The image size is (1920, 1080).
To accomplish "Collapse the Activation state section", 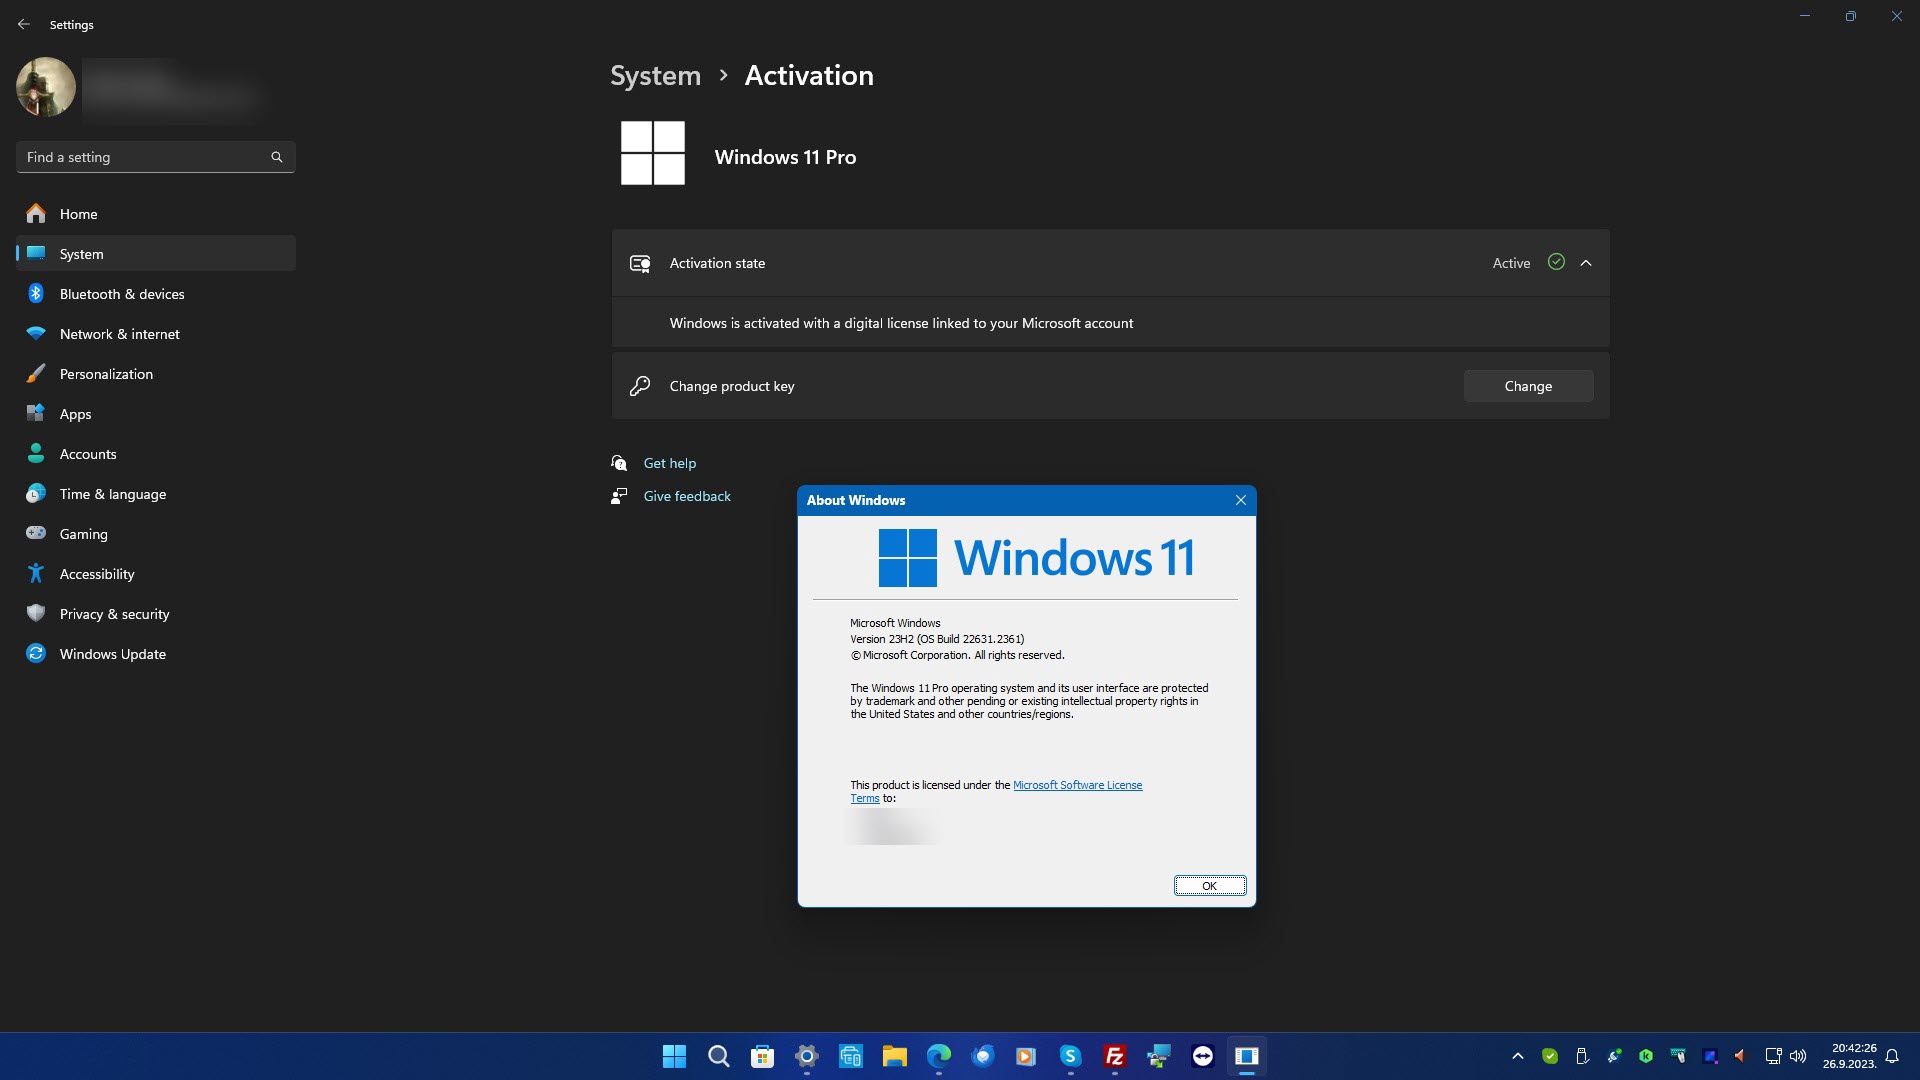I will point(1586,263).
